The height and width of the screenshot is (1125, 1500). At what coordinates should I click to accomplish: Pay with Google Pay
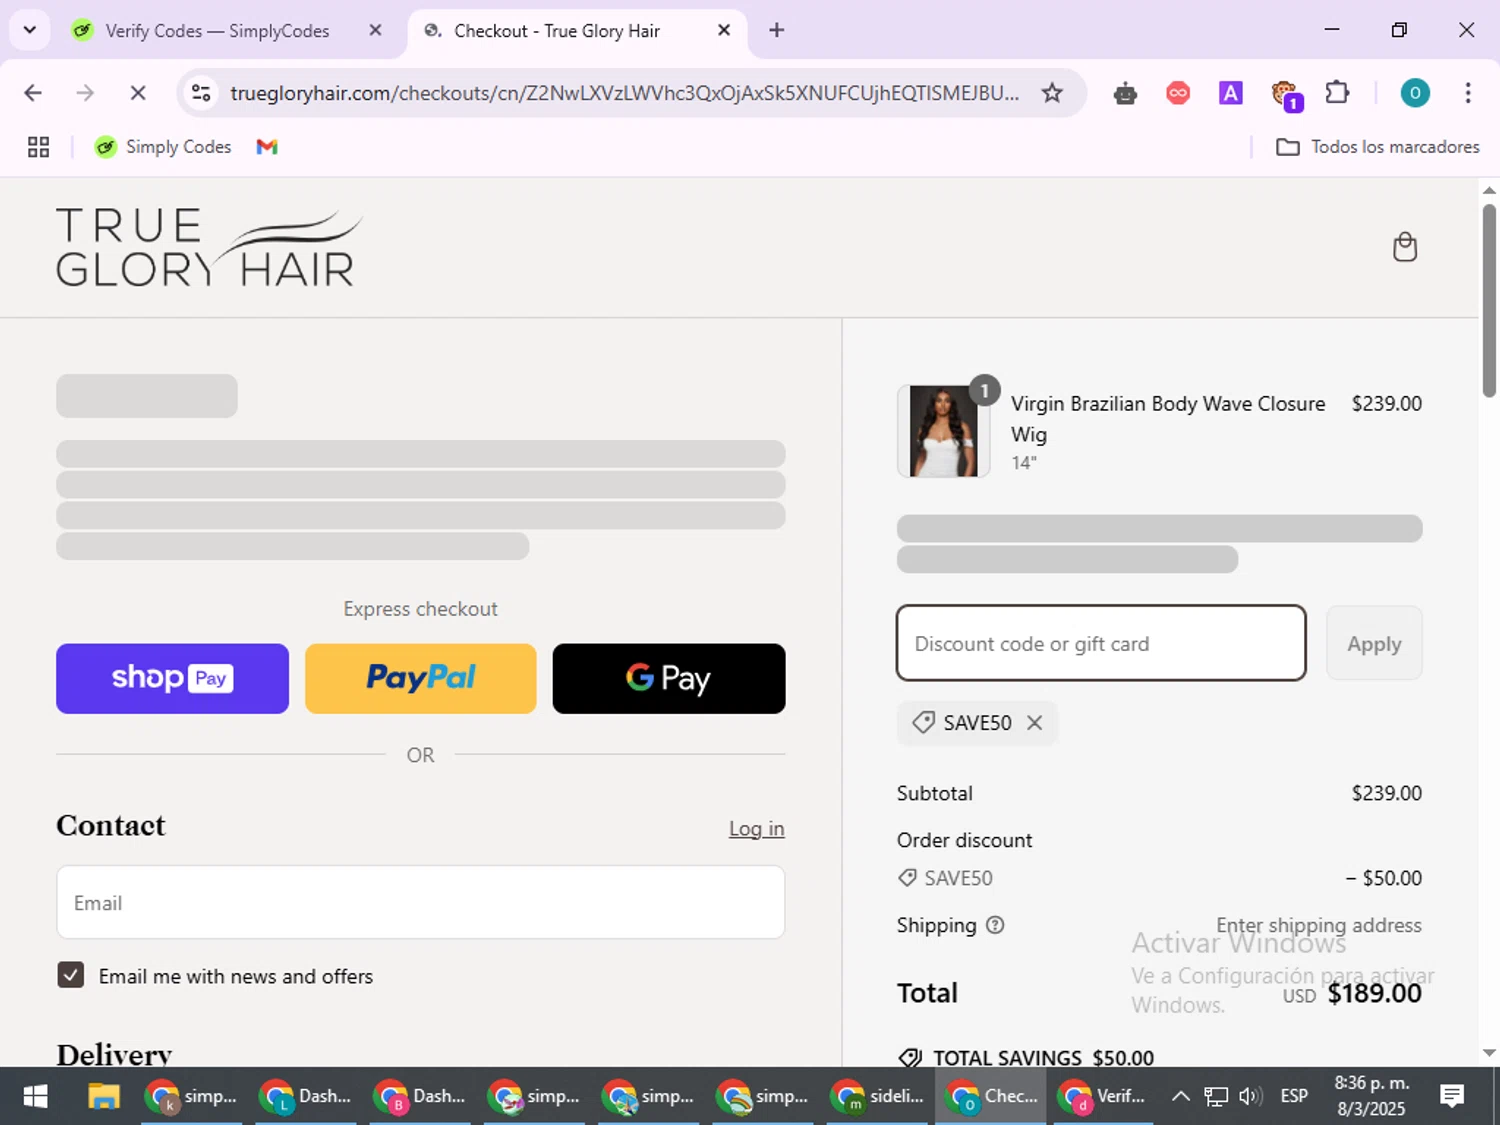[x=669, y=678]
